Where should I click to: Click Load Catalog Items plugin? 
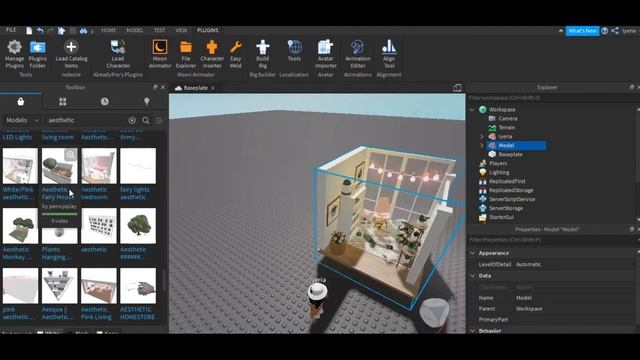71,54
